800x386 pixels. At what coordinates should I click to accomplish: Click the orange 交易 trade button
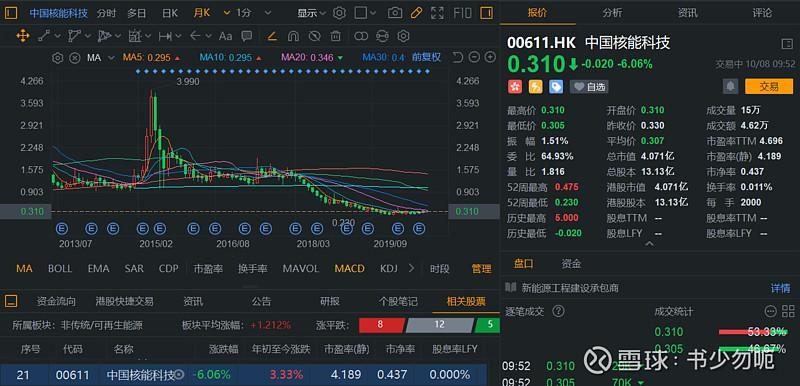769,87
